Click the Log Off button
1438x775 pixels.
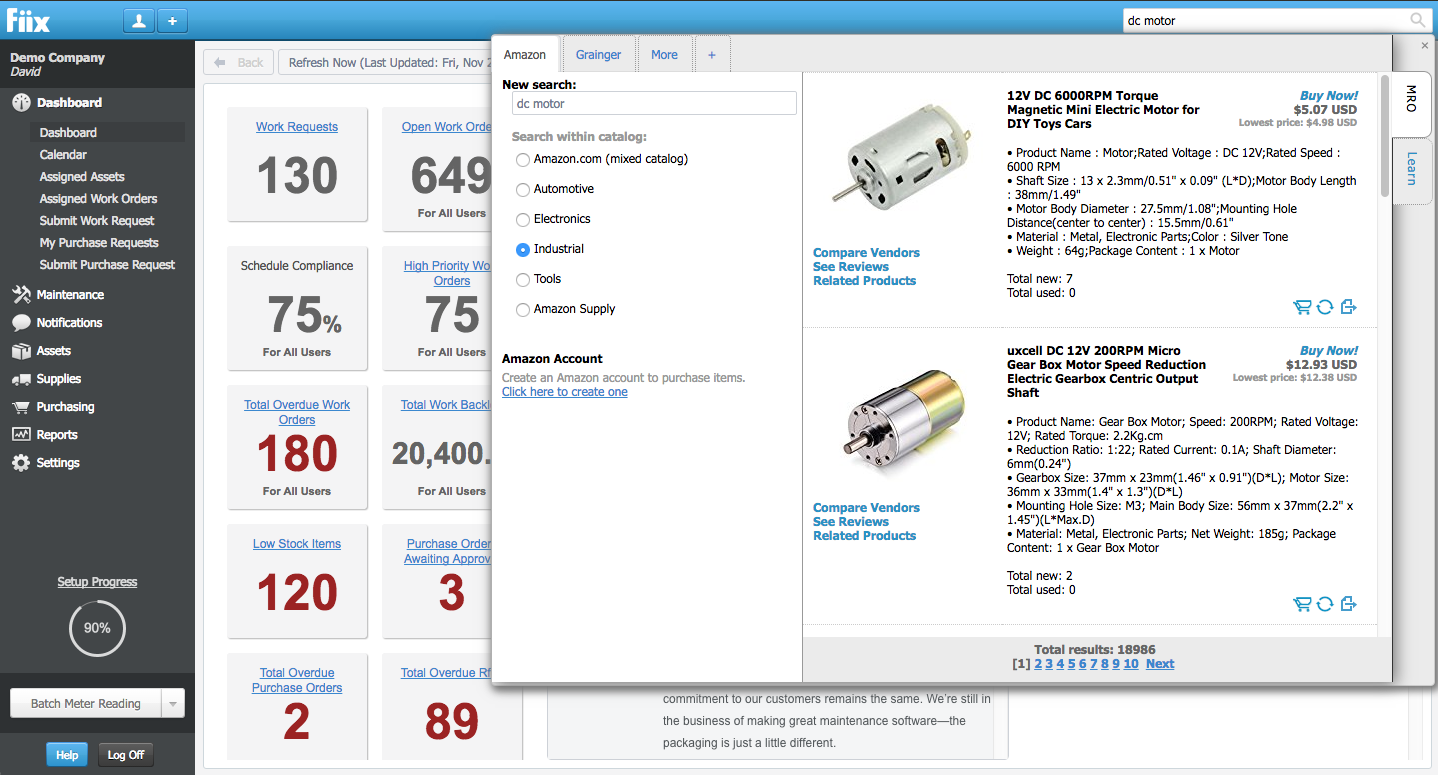(x=126, y=755)
